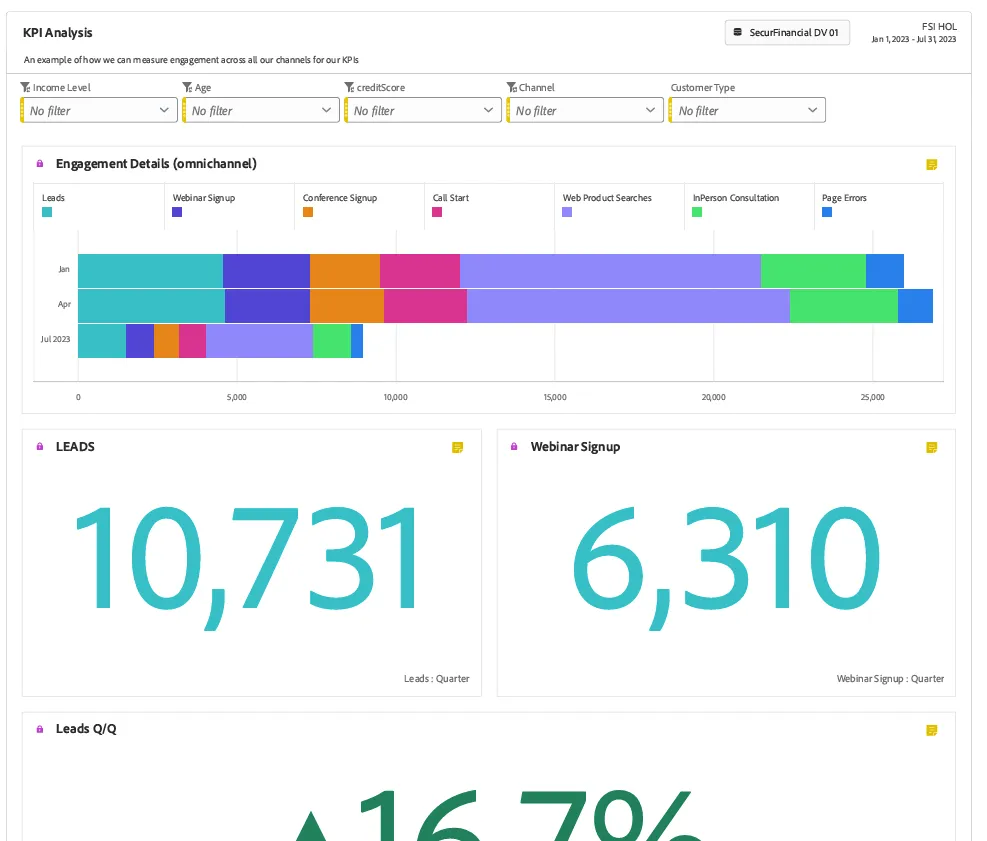Click the Webinar Signup : Quarter caption
The width and height of the screenshot is (987, 841).
tap(890, 679)
